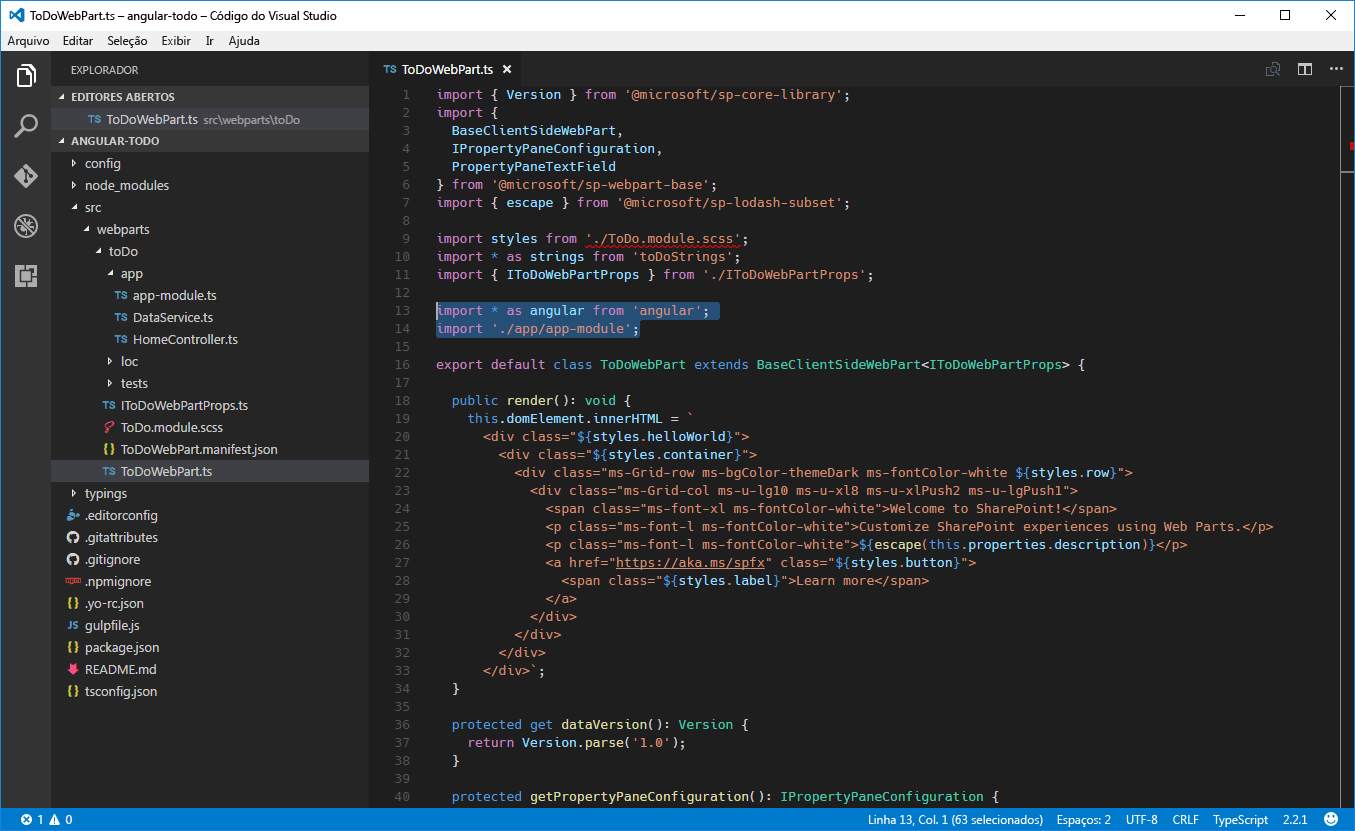
Task: Open ToDoWebPart.manifest.json in the file tree
Action: click(210, 449)
